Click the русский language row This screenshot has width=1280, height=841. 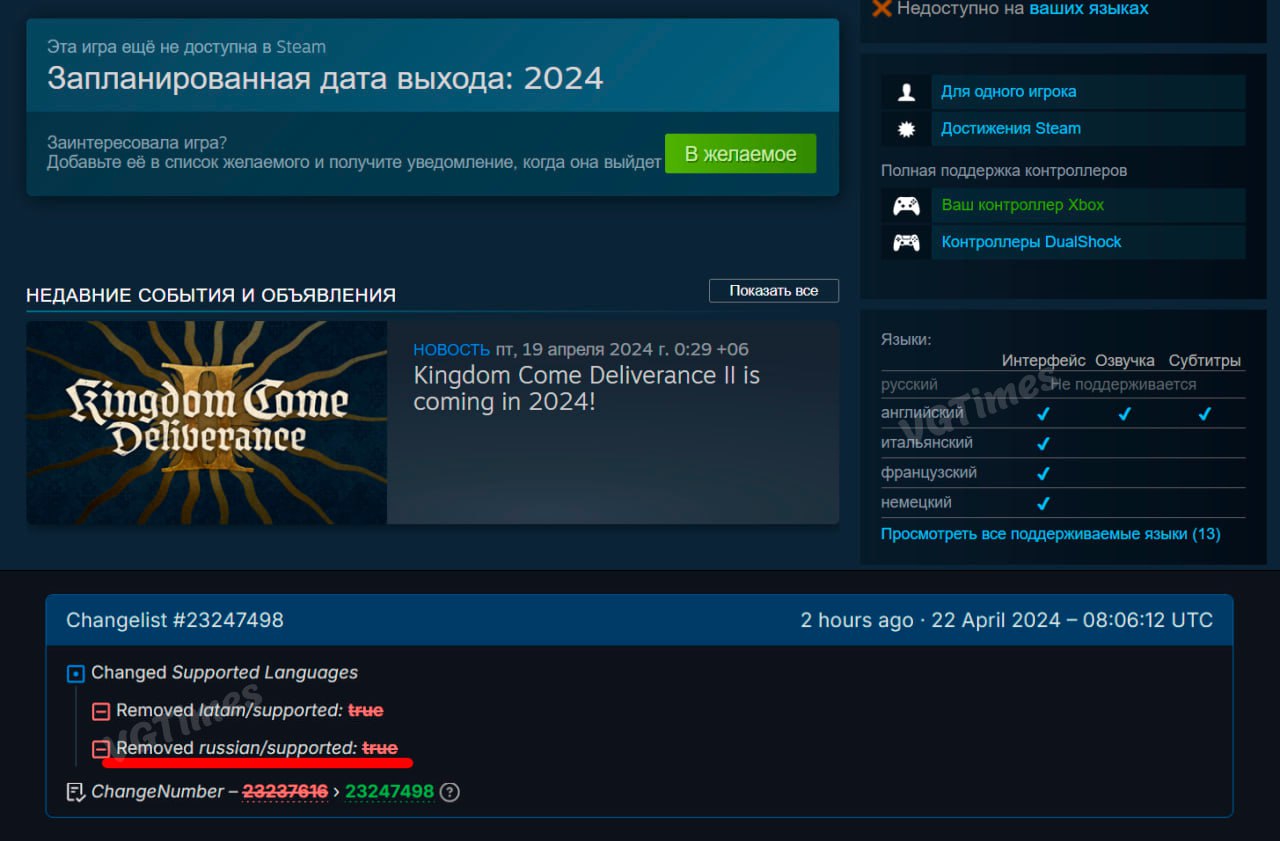coord(1063,385)
